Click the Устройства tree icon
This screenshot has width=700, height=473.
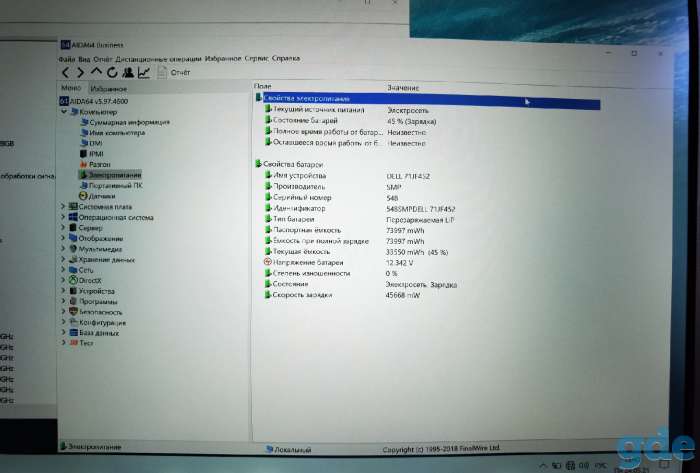coord(73,291)
